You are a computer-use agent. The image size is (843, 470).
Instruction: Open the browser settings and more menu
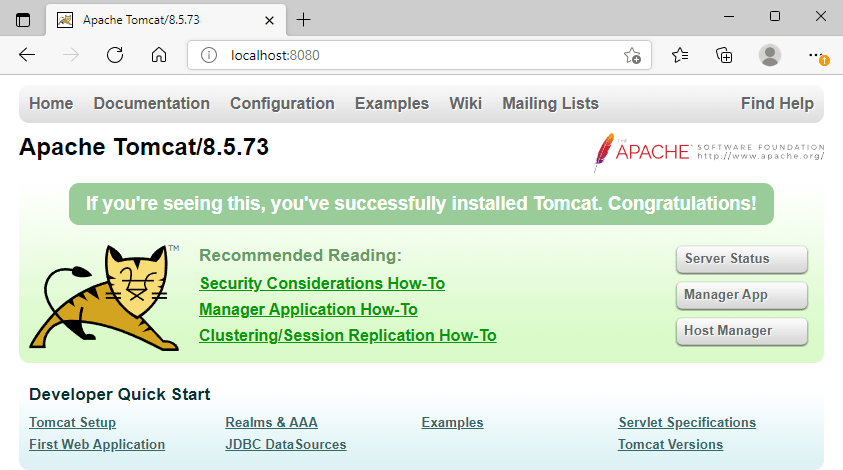pyautogui.click(x=817, y=55)
